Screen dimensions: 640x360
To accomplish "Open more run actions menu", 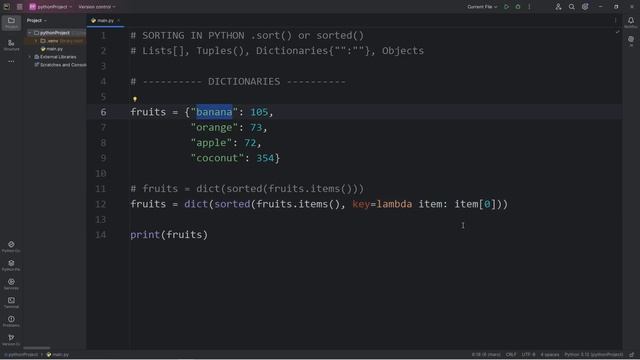I will point(529,7).
